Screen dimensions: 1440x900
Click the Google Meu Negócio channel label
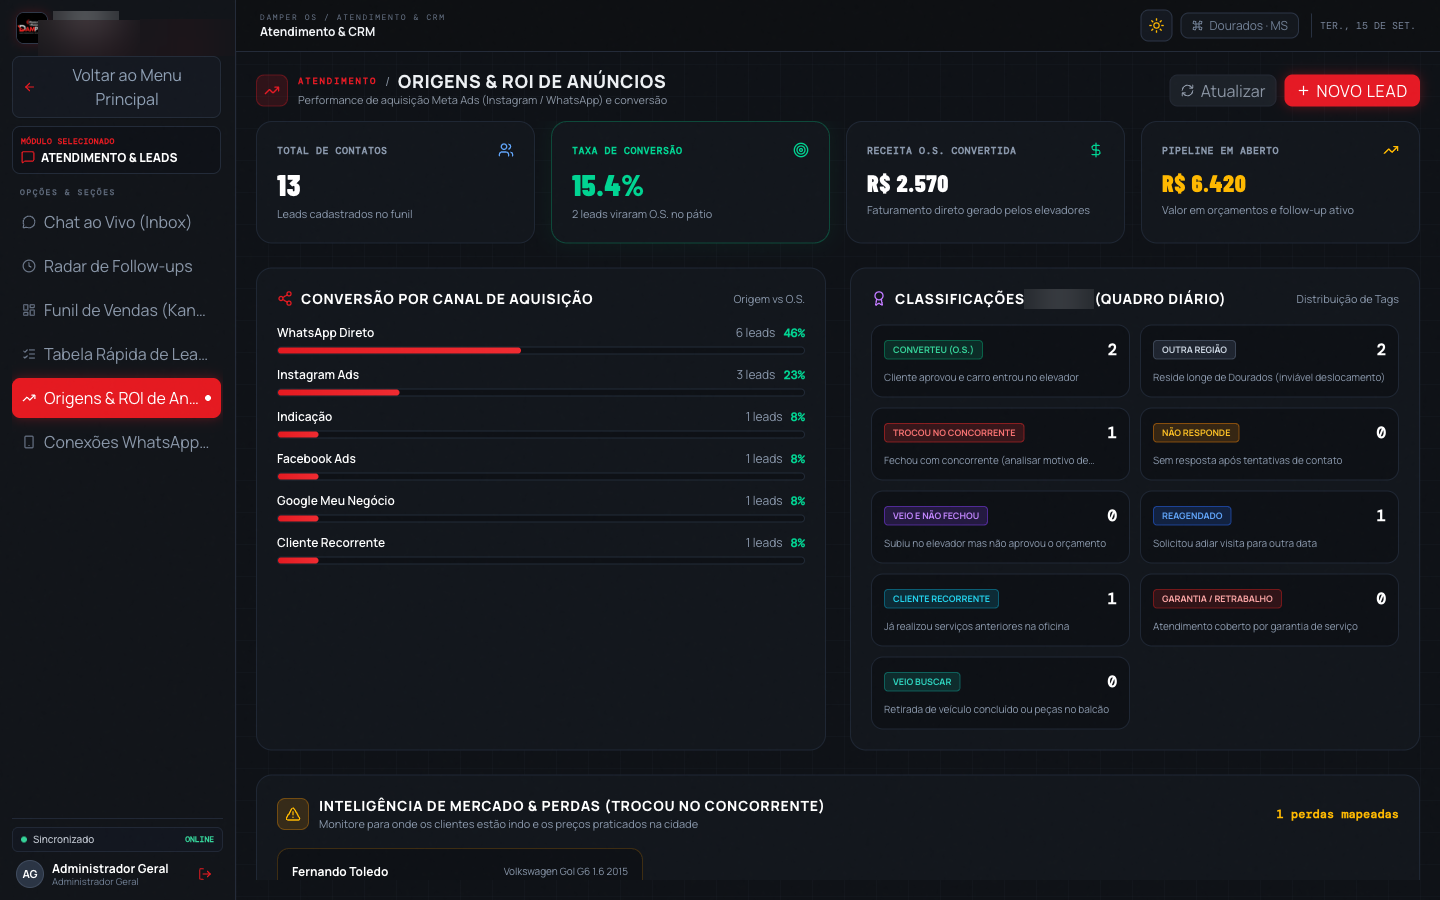coord(336,501)
